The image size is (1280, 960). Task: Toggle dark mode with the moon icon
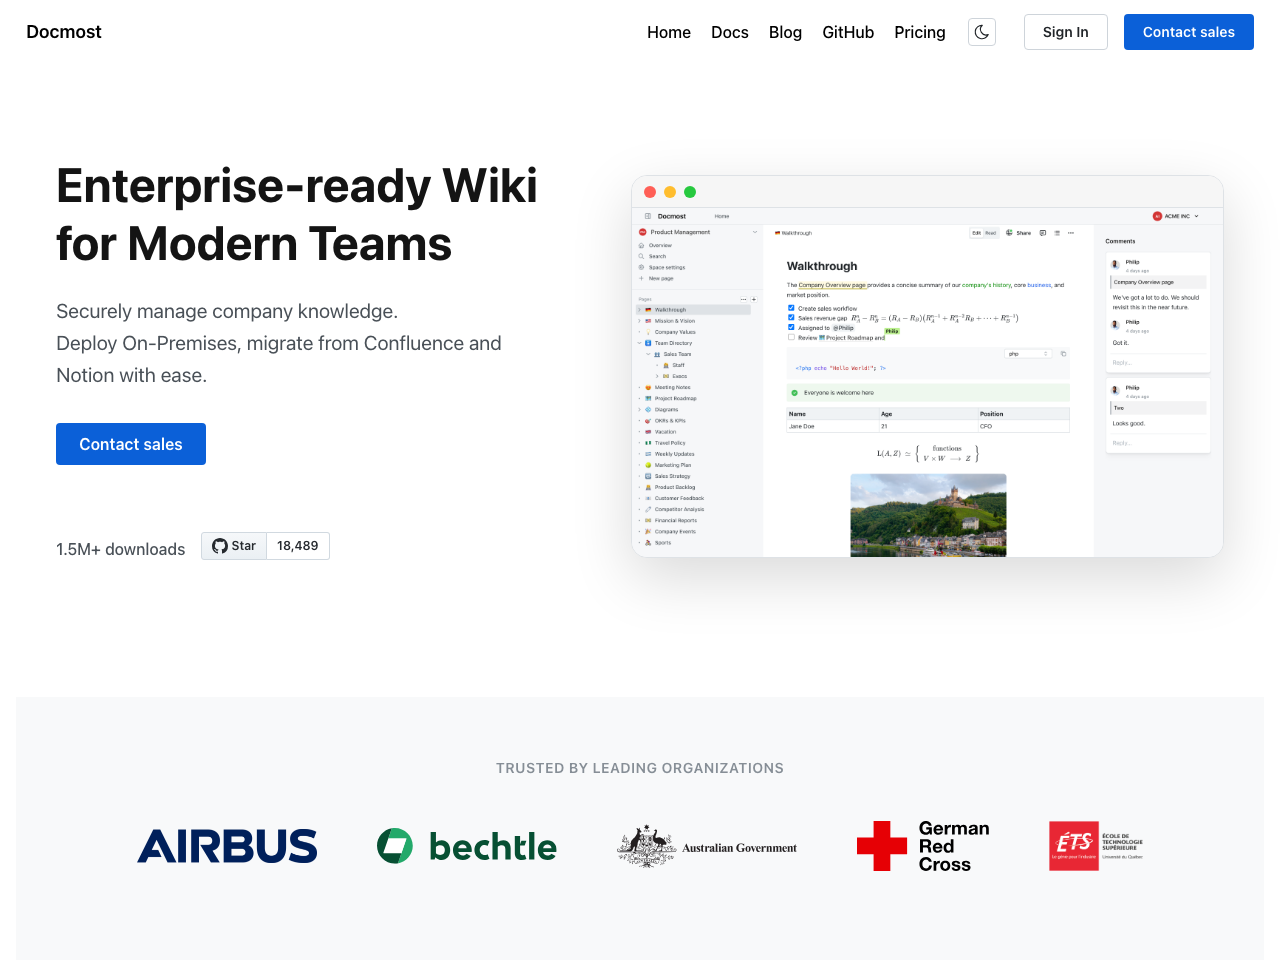(982, 32)
